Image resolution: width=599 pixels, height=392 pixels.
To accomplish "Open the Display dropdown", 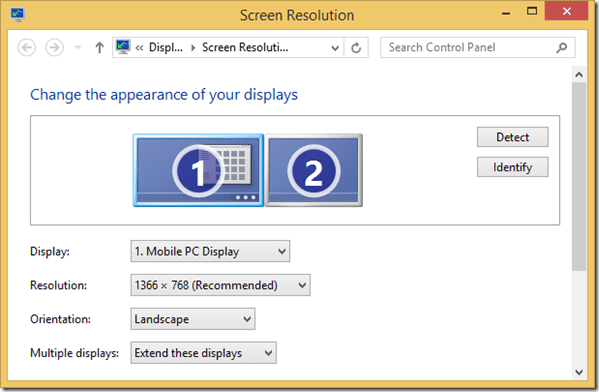I will point(210,251).
